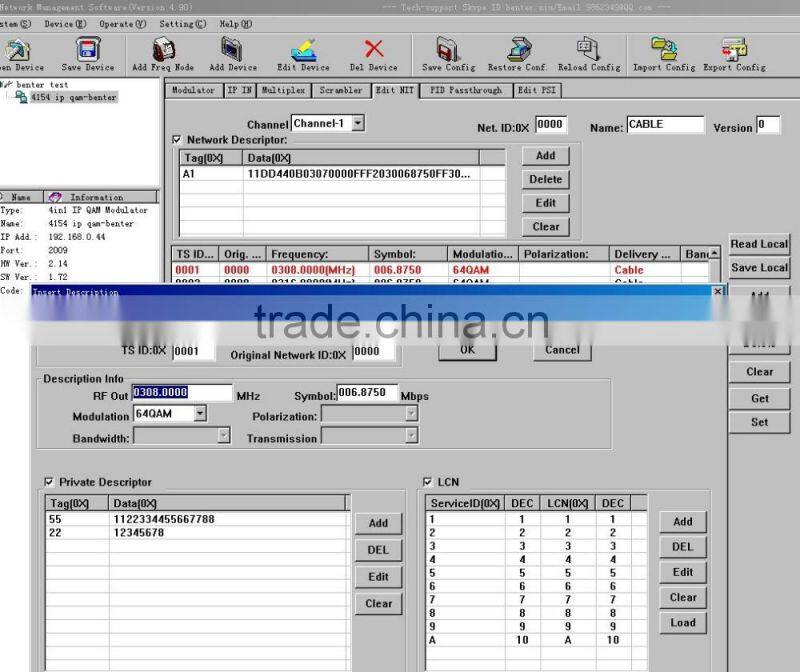Image resolution: width=800 pixels, height=672 pixels.
Task: Disable the LCN checkbox
Action: [x=428, y=482]
